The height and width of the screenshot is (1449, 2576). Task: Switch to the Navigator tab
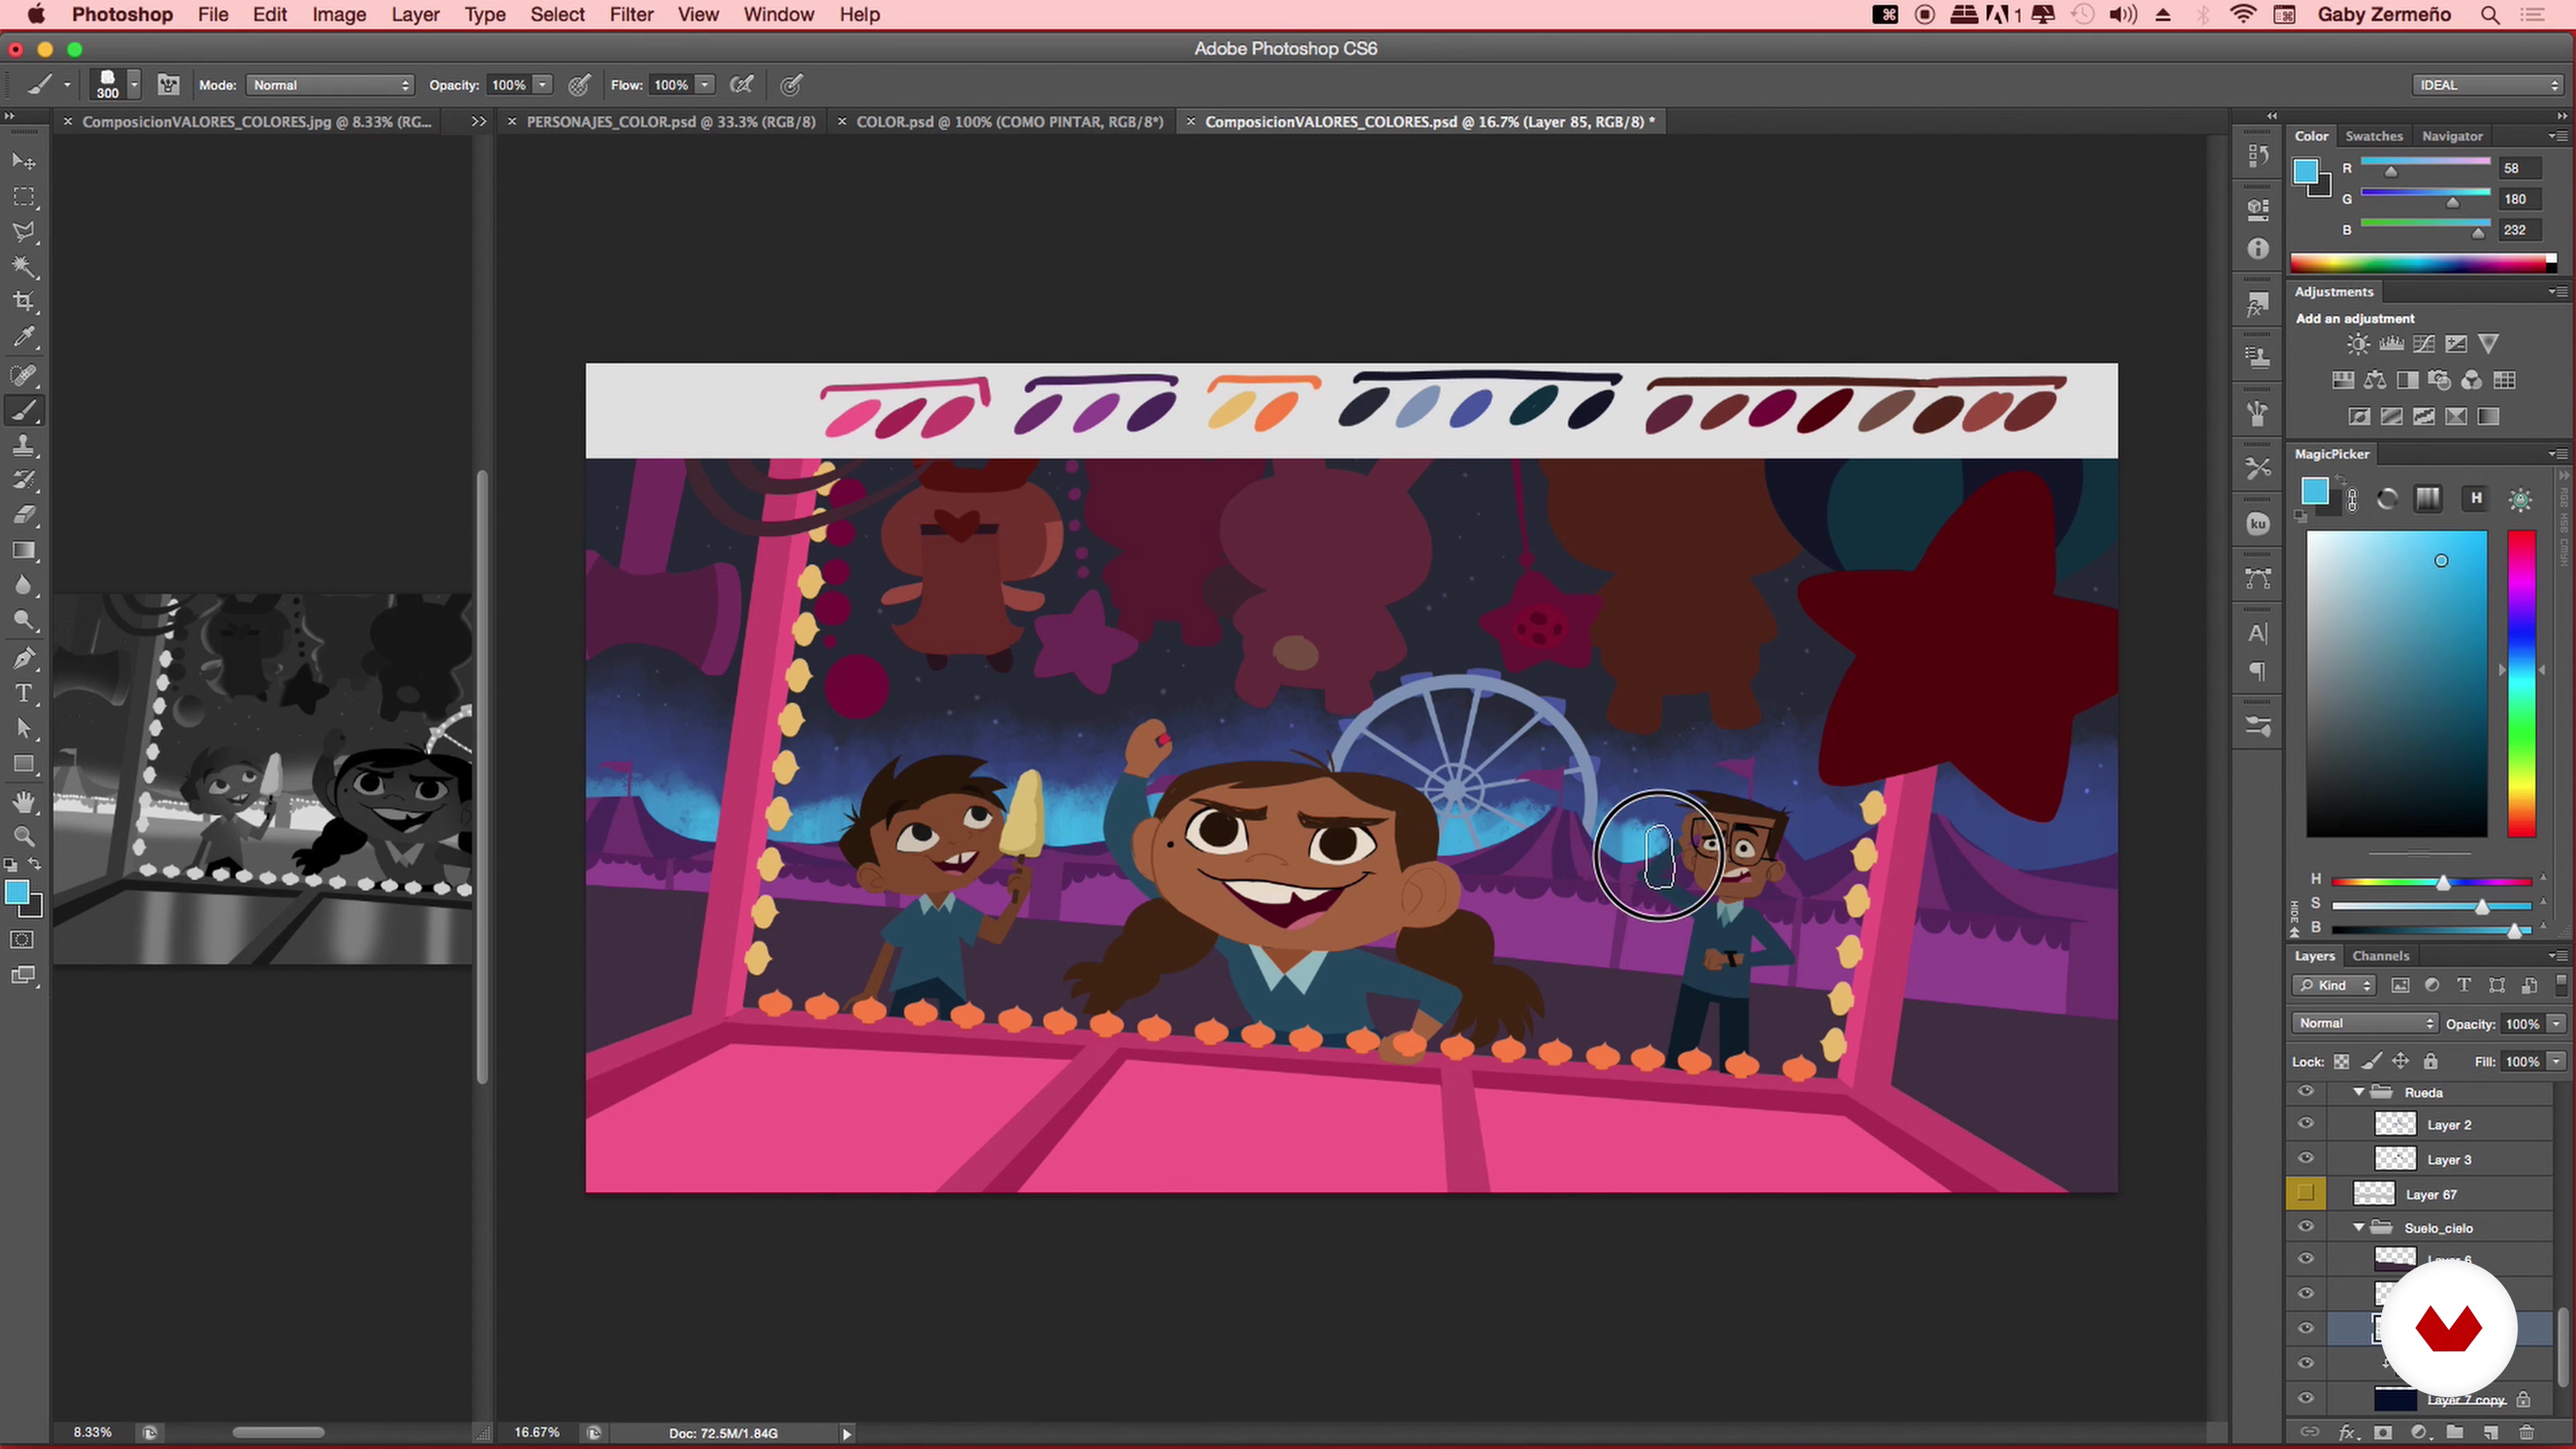[2451, 136]
